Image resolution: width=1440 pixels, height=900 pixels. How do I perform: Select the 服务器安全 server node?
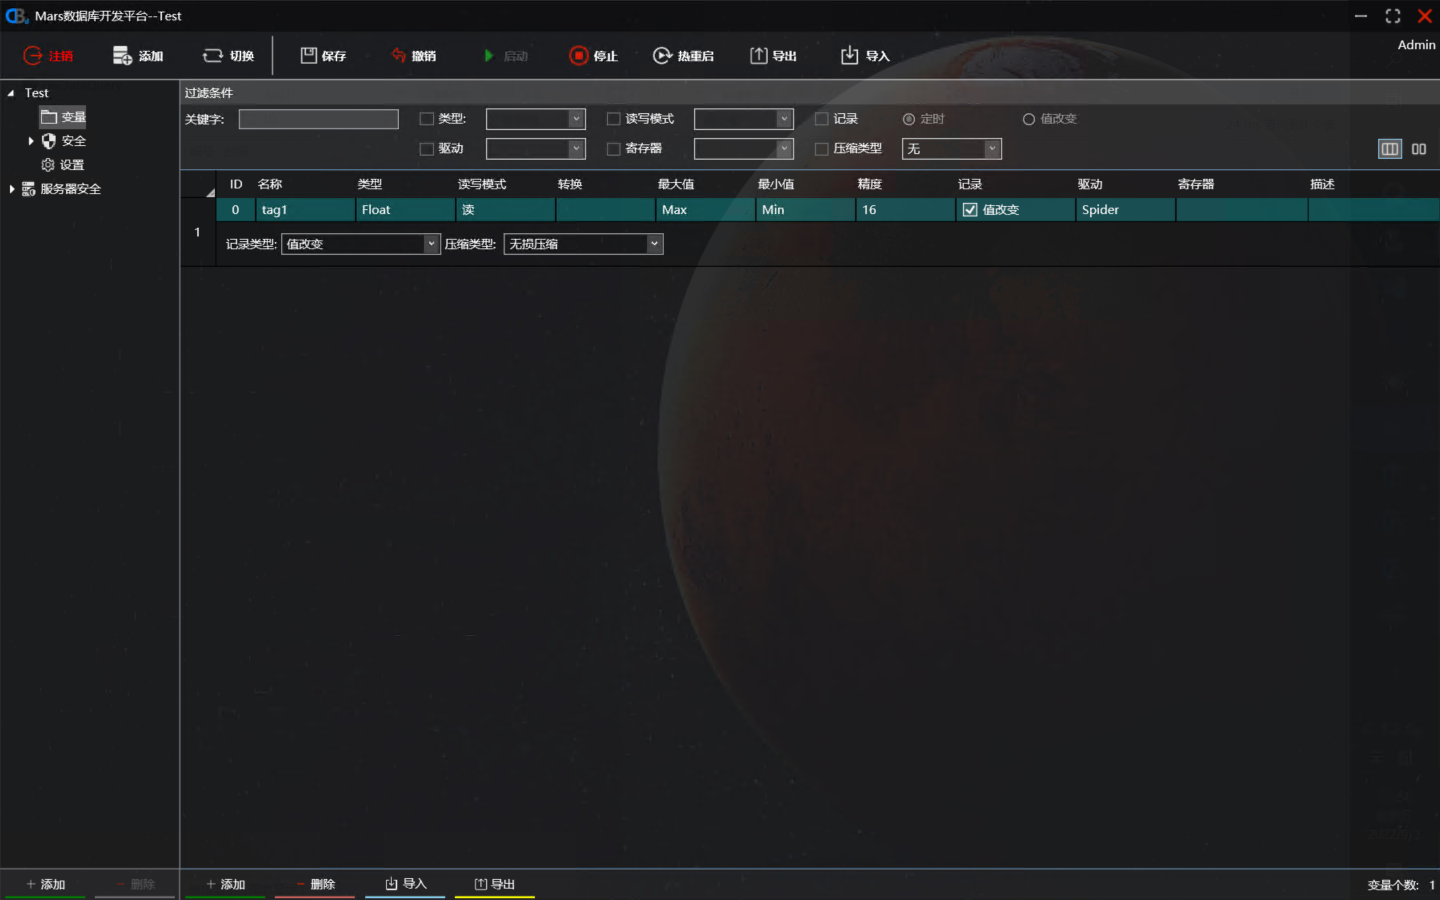pos(61,189)
